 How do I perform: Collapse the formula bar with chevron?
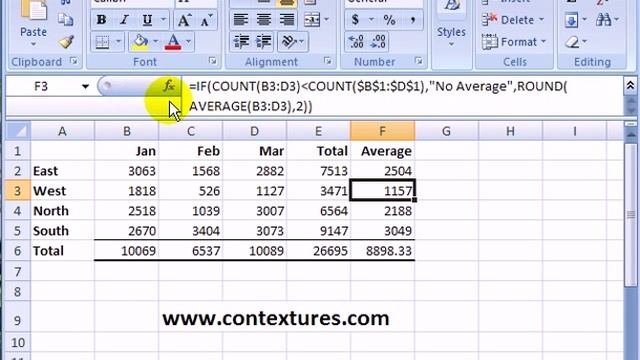pyautogui.click(x=630, y=85)
